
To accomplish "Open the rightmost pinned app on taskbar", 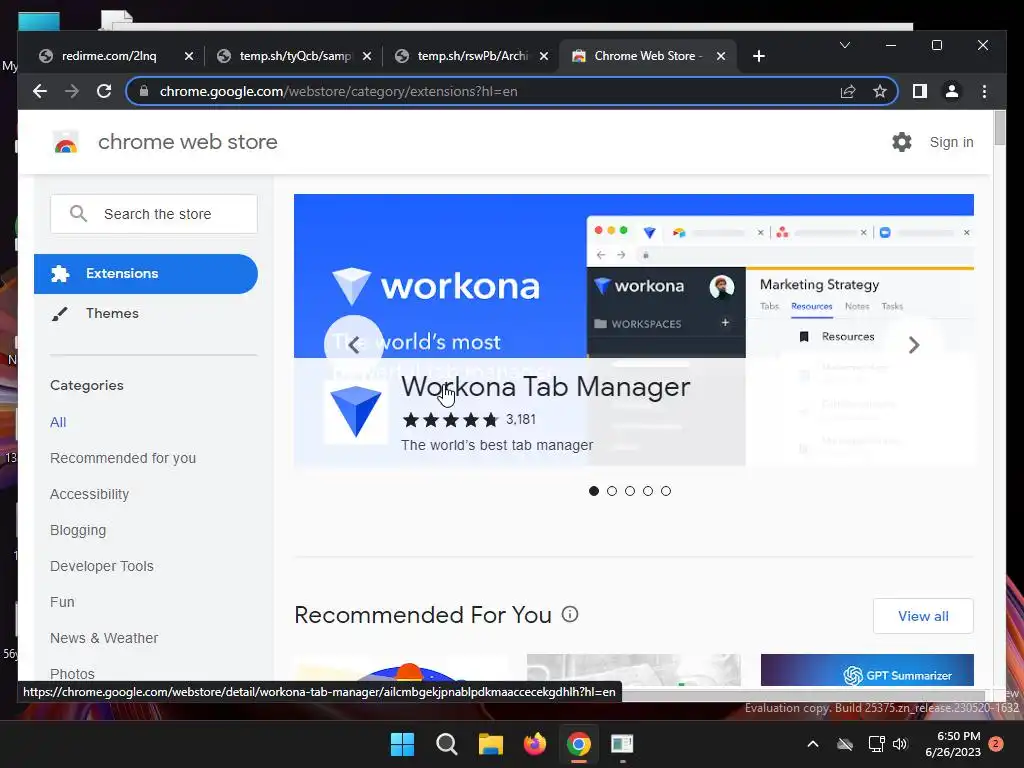I will (622, 744).
